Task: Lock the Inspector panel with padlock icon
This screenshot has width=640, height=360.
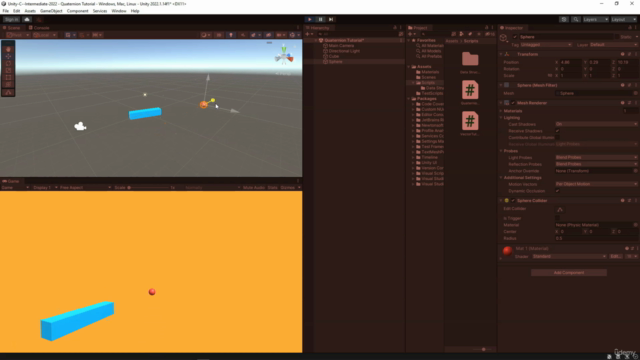Action: tap(629, 28)
